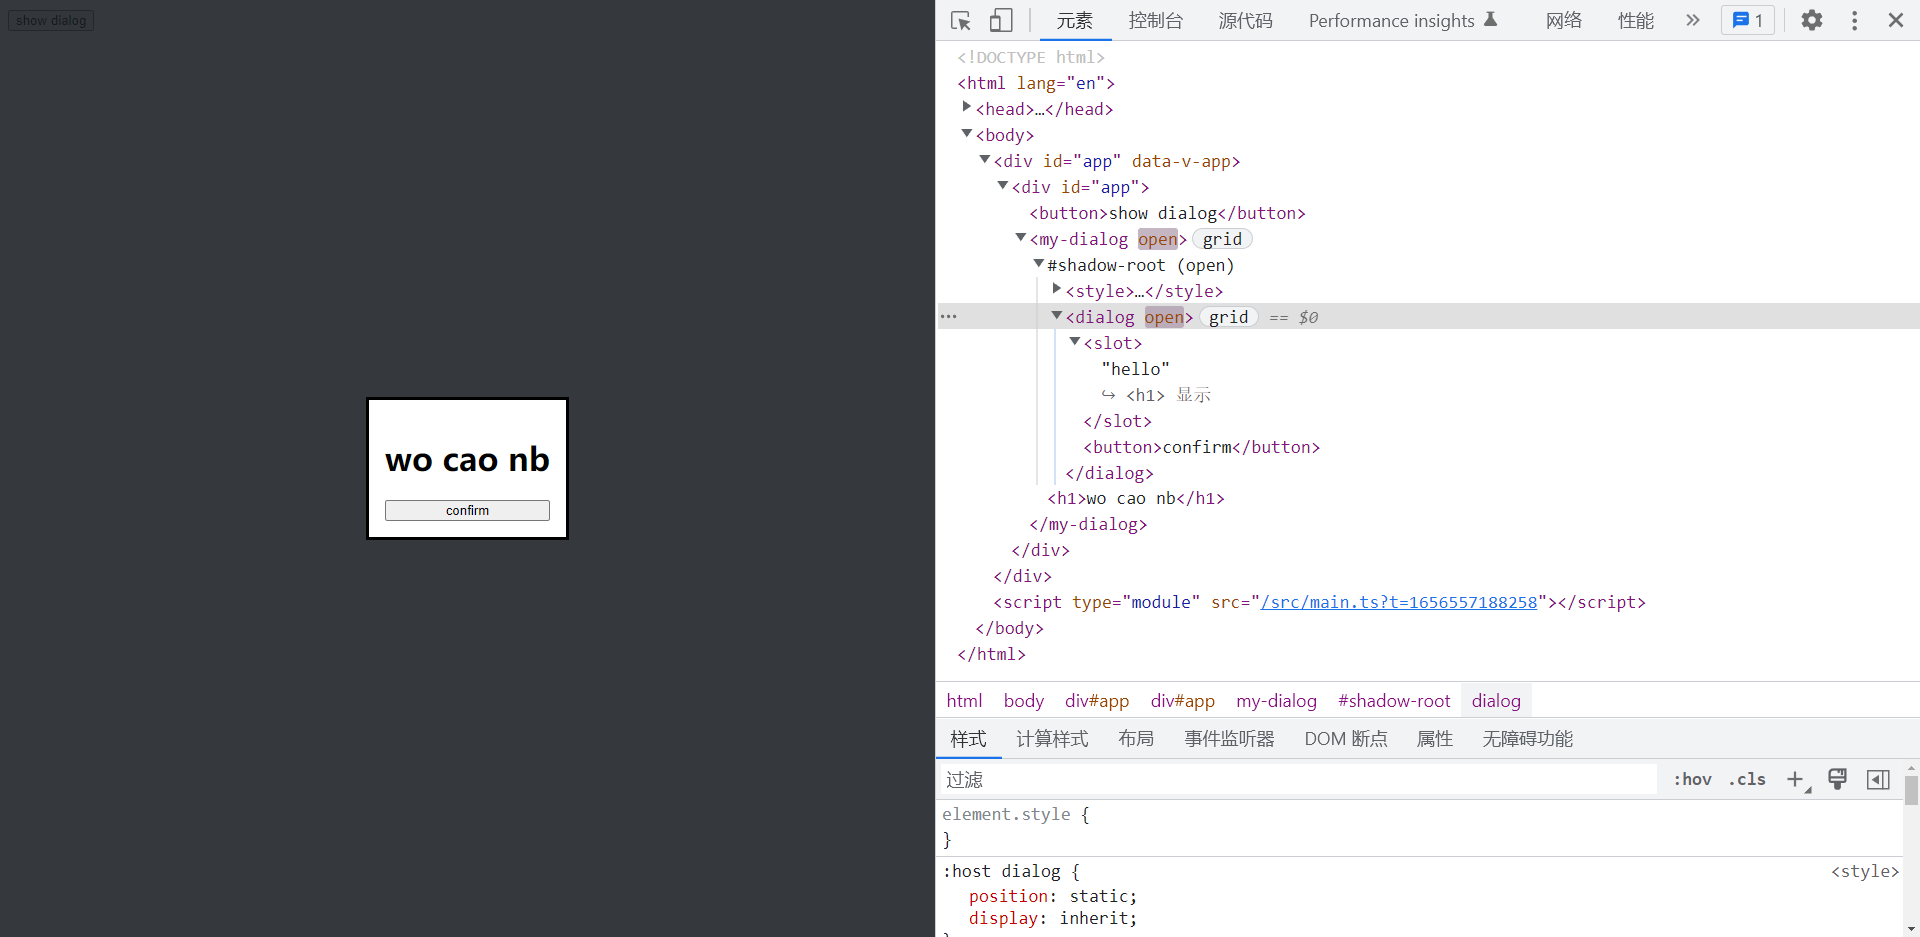Collapse the slot element node
Viewport: 1920px width, 937px height.
(x=1075, y=342)
